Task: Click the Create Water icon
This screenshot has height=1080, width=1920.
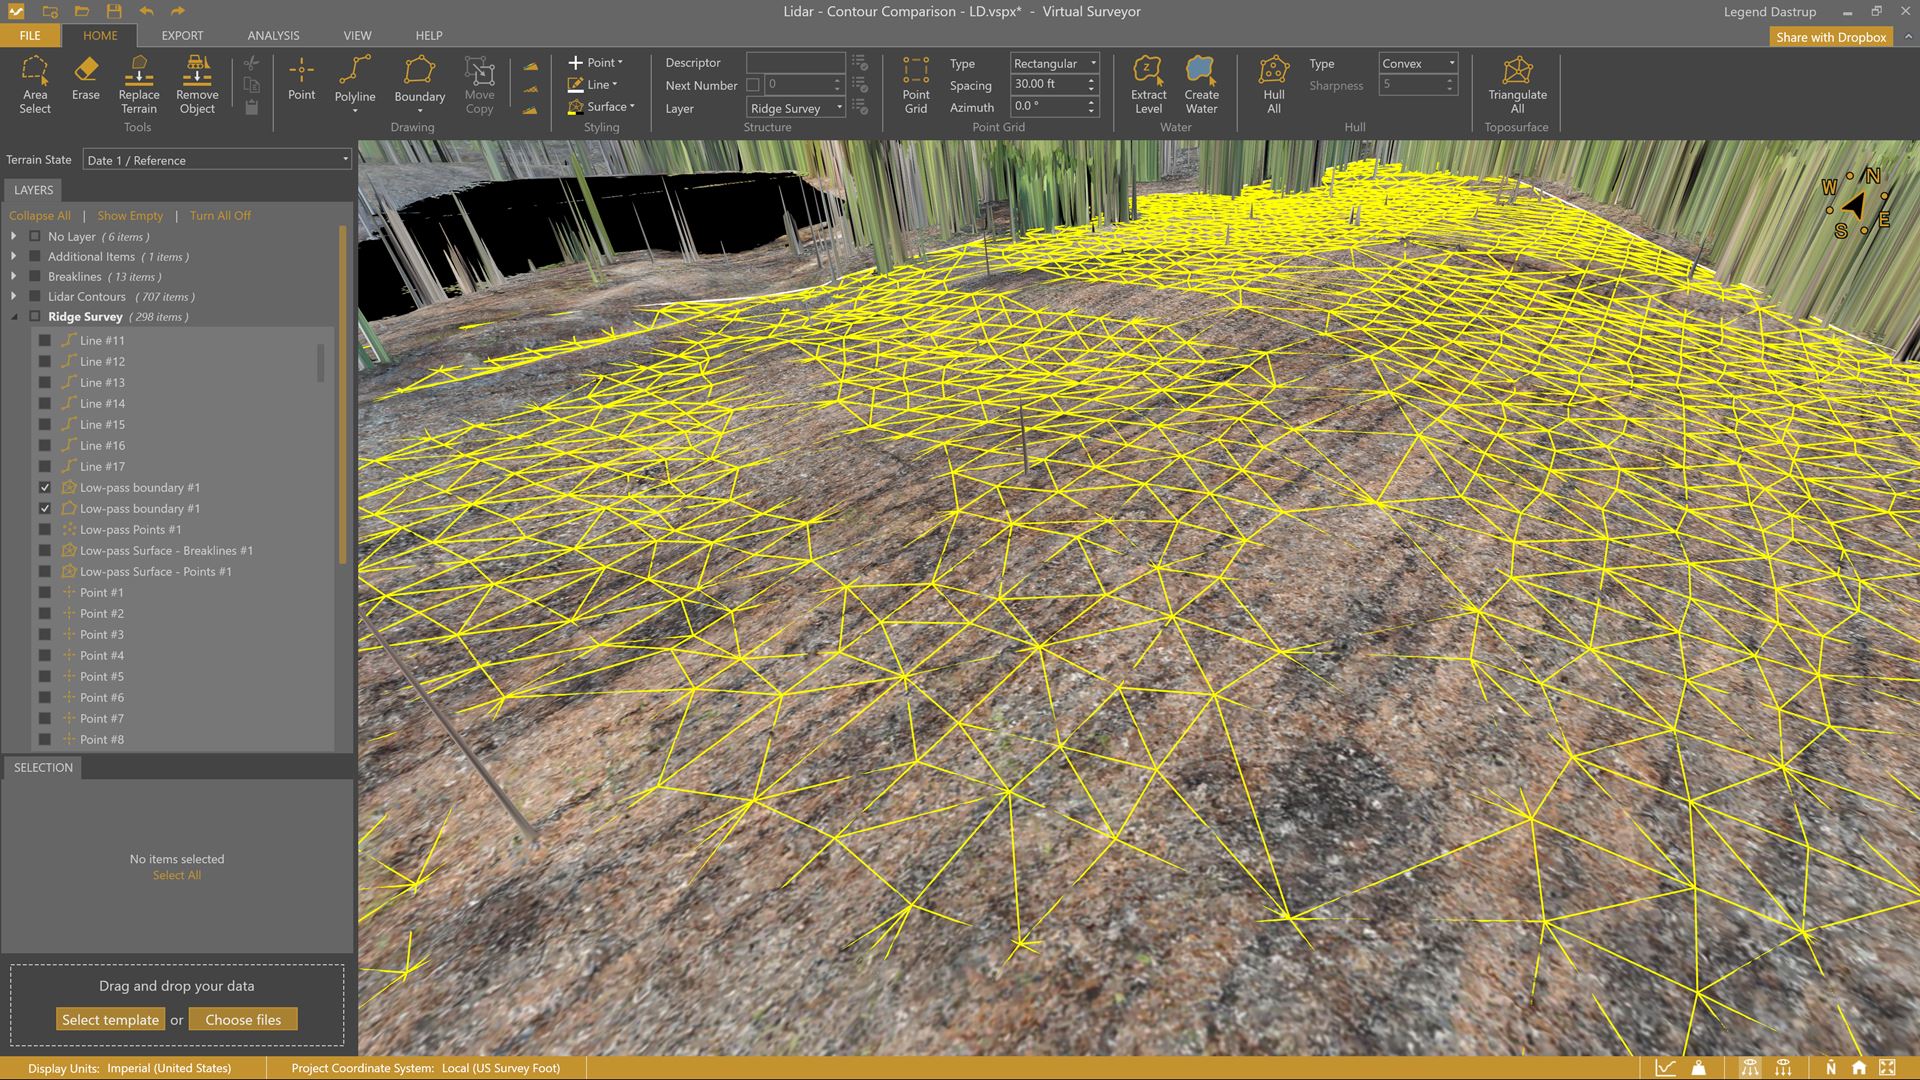Action: [1201, 84]
